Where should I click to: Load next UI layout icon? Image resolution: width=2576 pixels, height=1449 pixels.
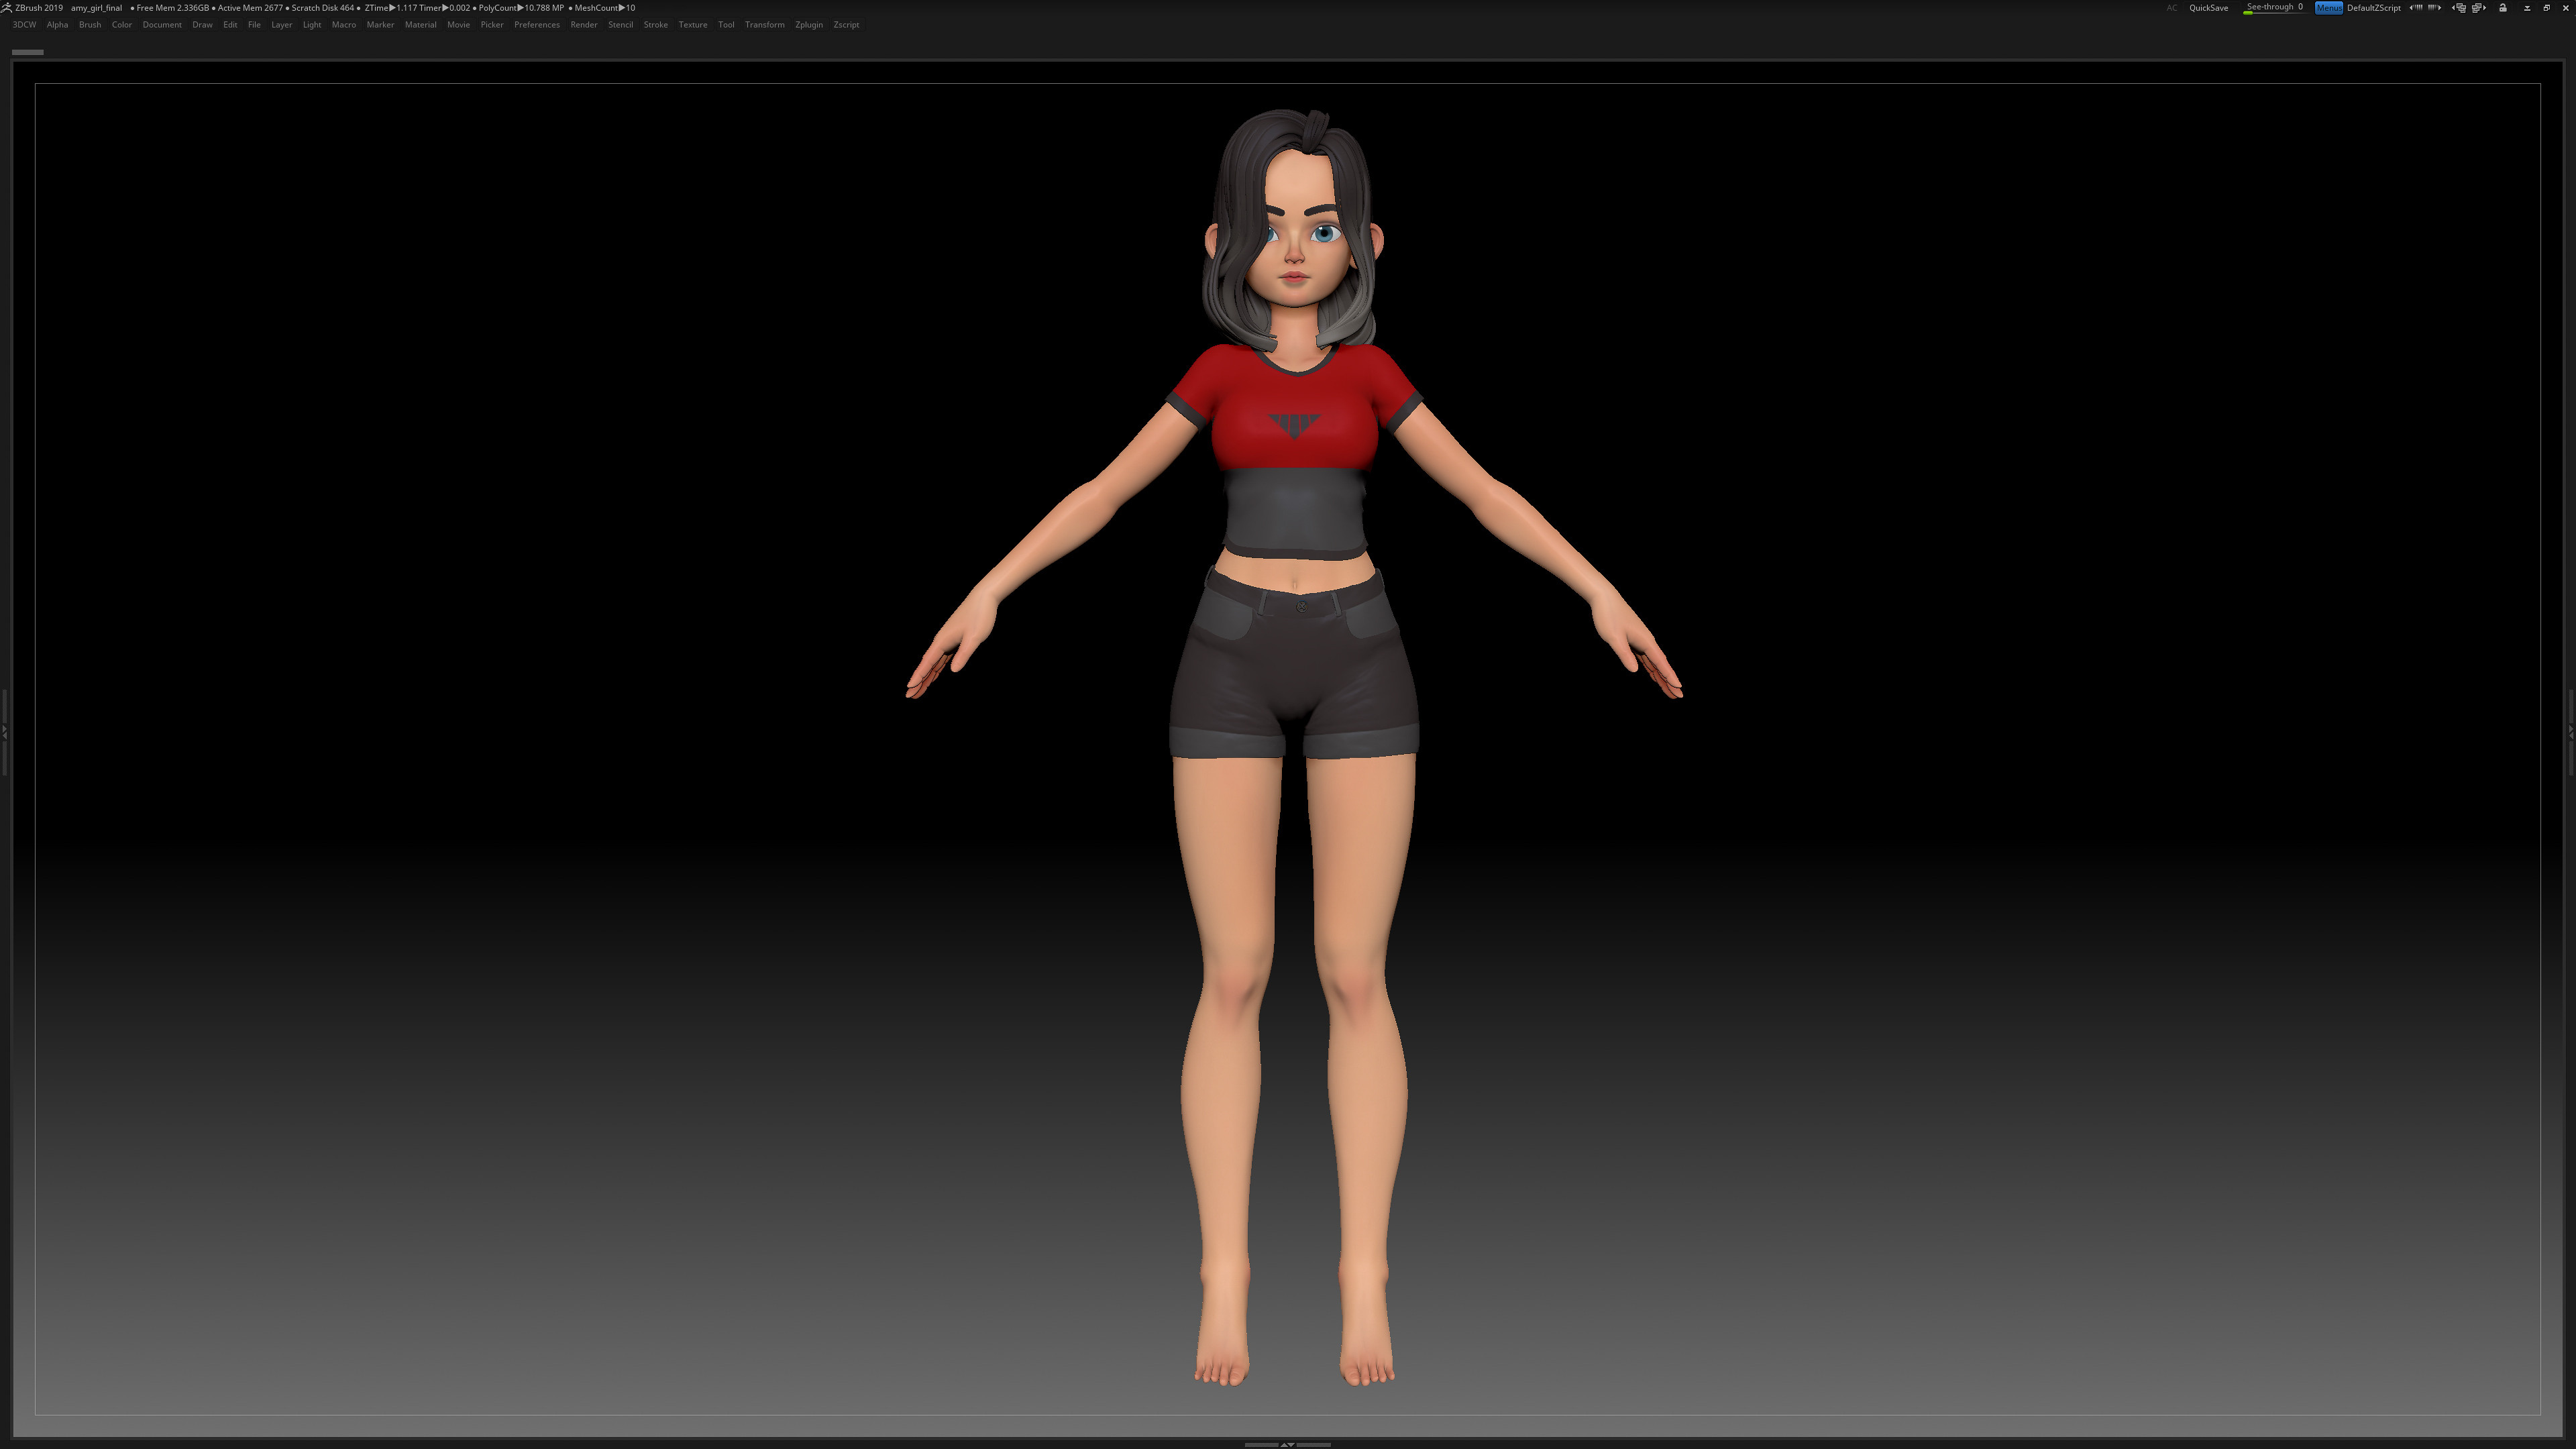tap(2479, 8)
